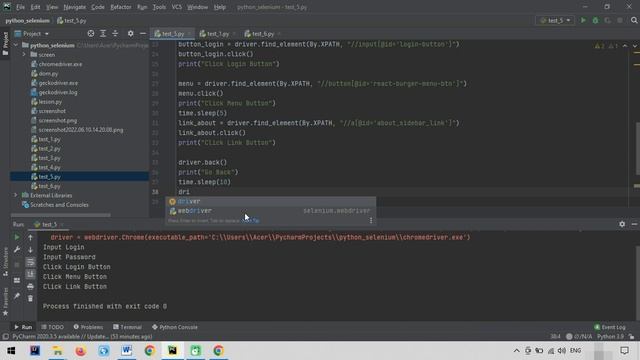Viewport: 640px width, 360px height.
Task: Open chromedriver.exe in project tree
Action: tap(60, 64)
